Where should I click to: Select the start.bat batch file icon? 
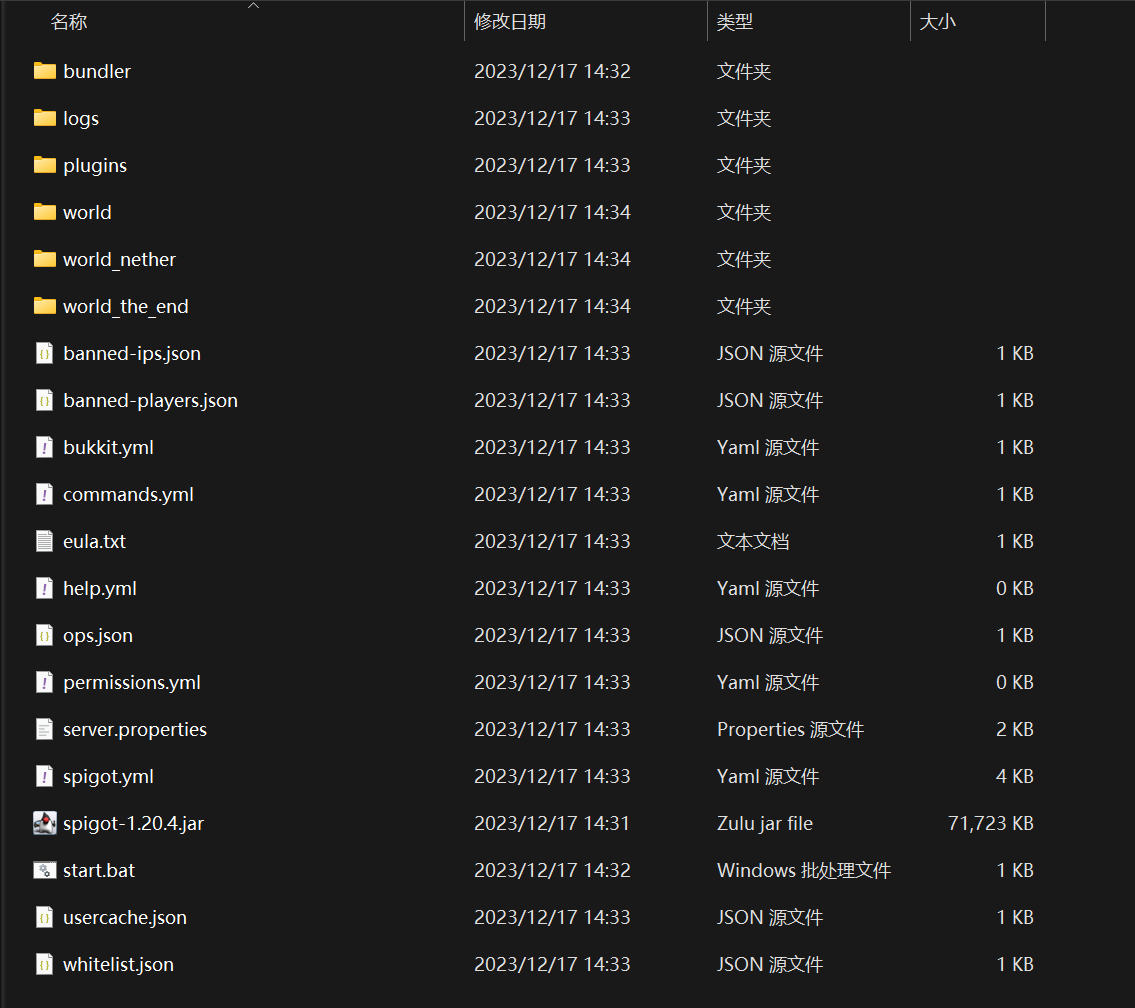click(x=45, y=870)
